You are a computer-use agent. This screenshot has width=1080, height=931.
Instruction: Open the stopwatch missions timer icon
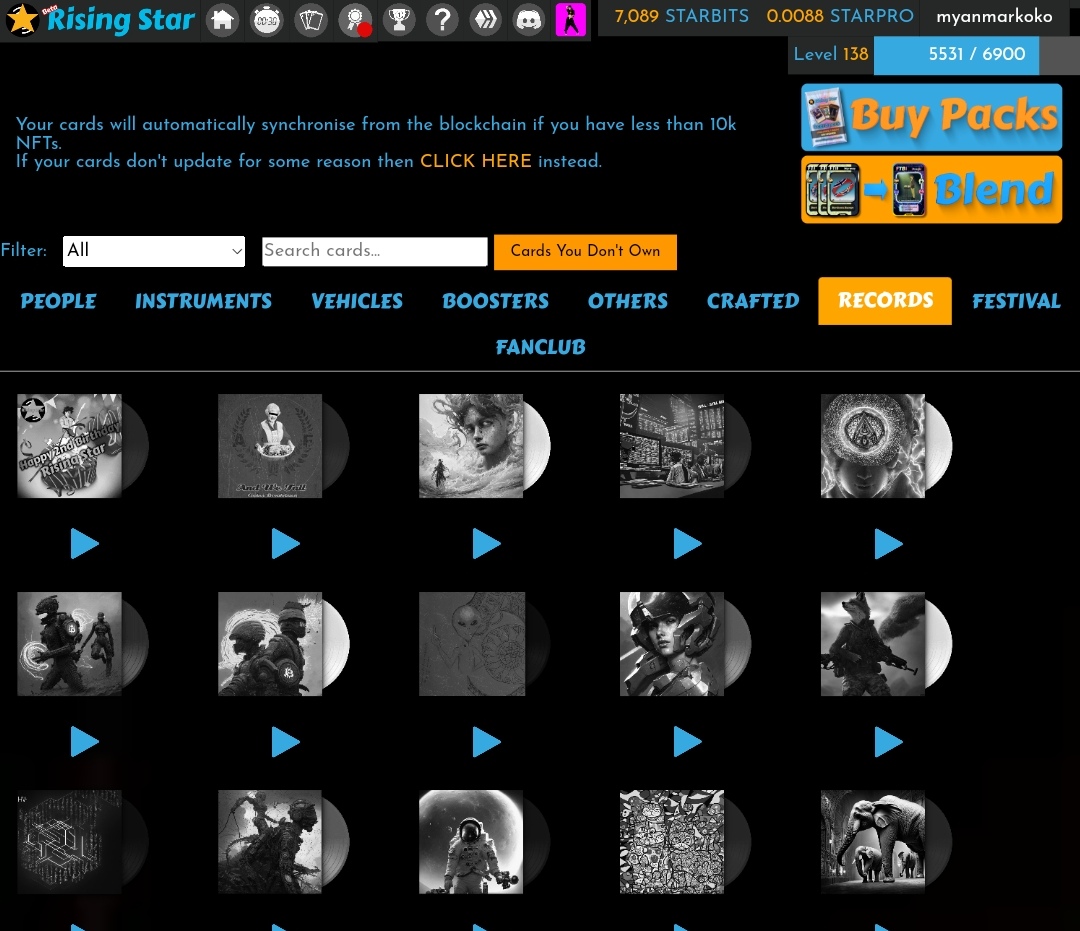[x=267, y=20]
